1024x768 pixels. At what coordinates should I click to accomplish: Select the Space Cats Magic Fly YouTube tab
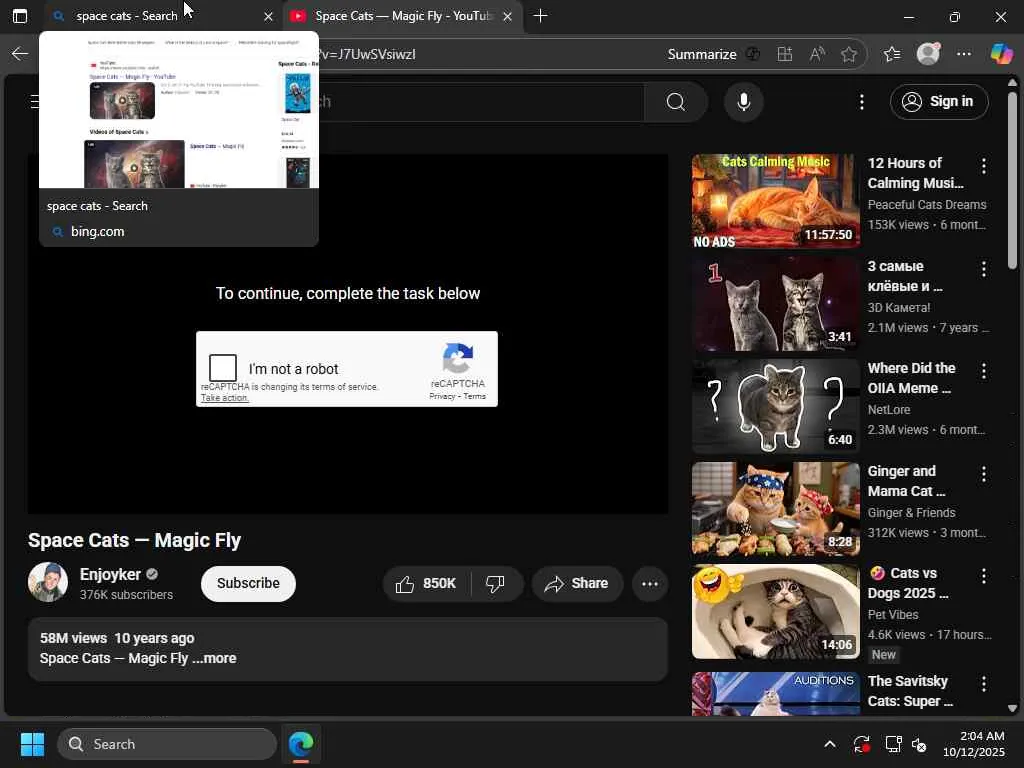coord(403,16)
